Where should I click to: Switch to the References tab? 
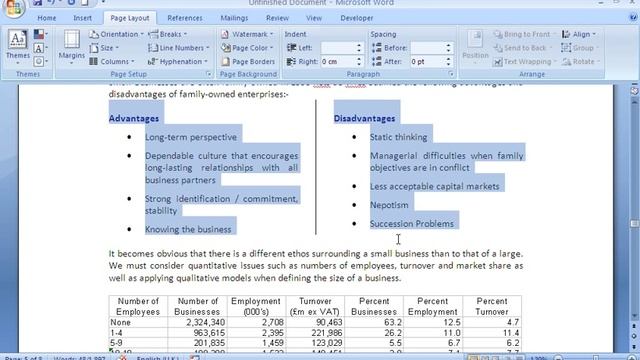pos(184,18)
